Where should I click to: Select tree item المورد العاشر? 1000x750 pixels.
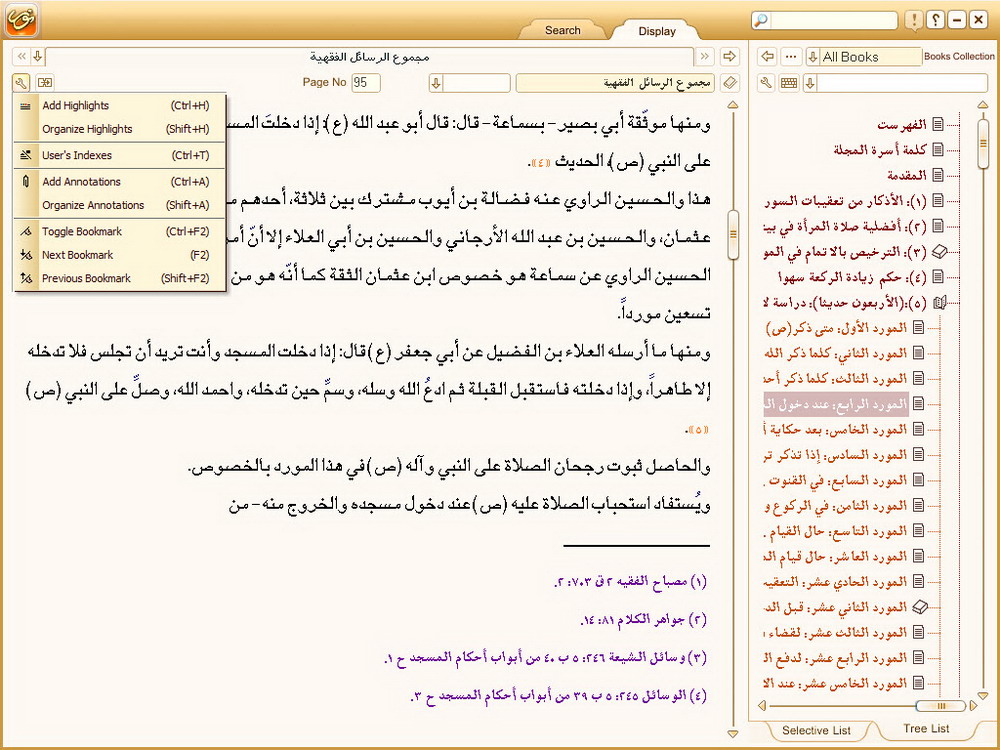click(836, 557)
